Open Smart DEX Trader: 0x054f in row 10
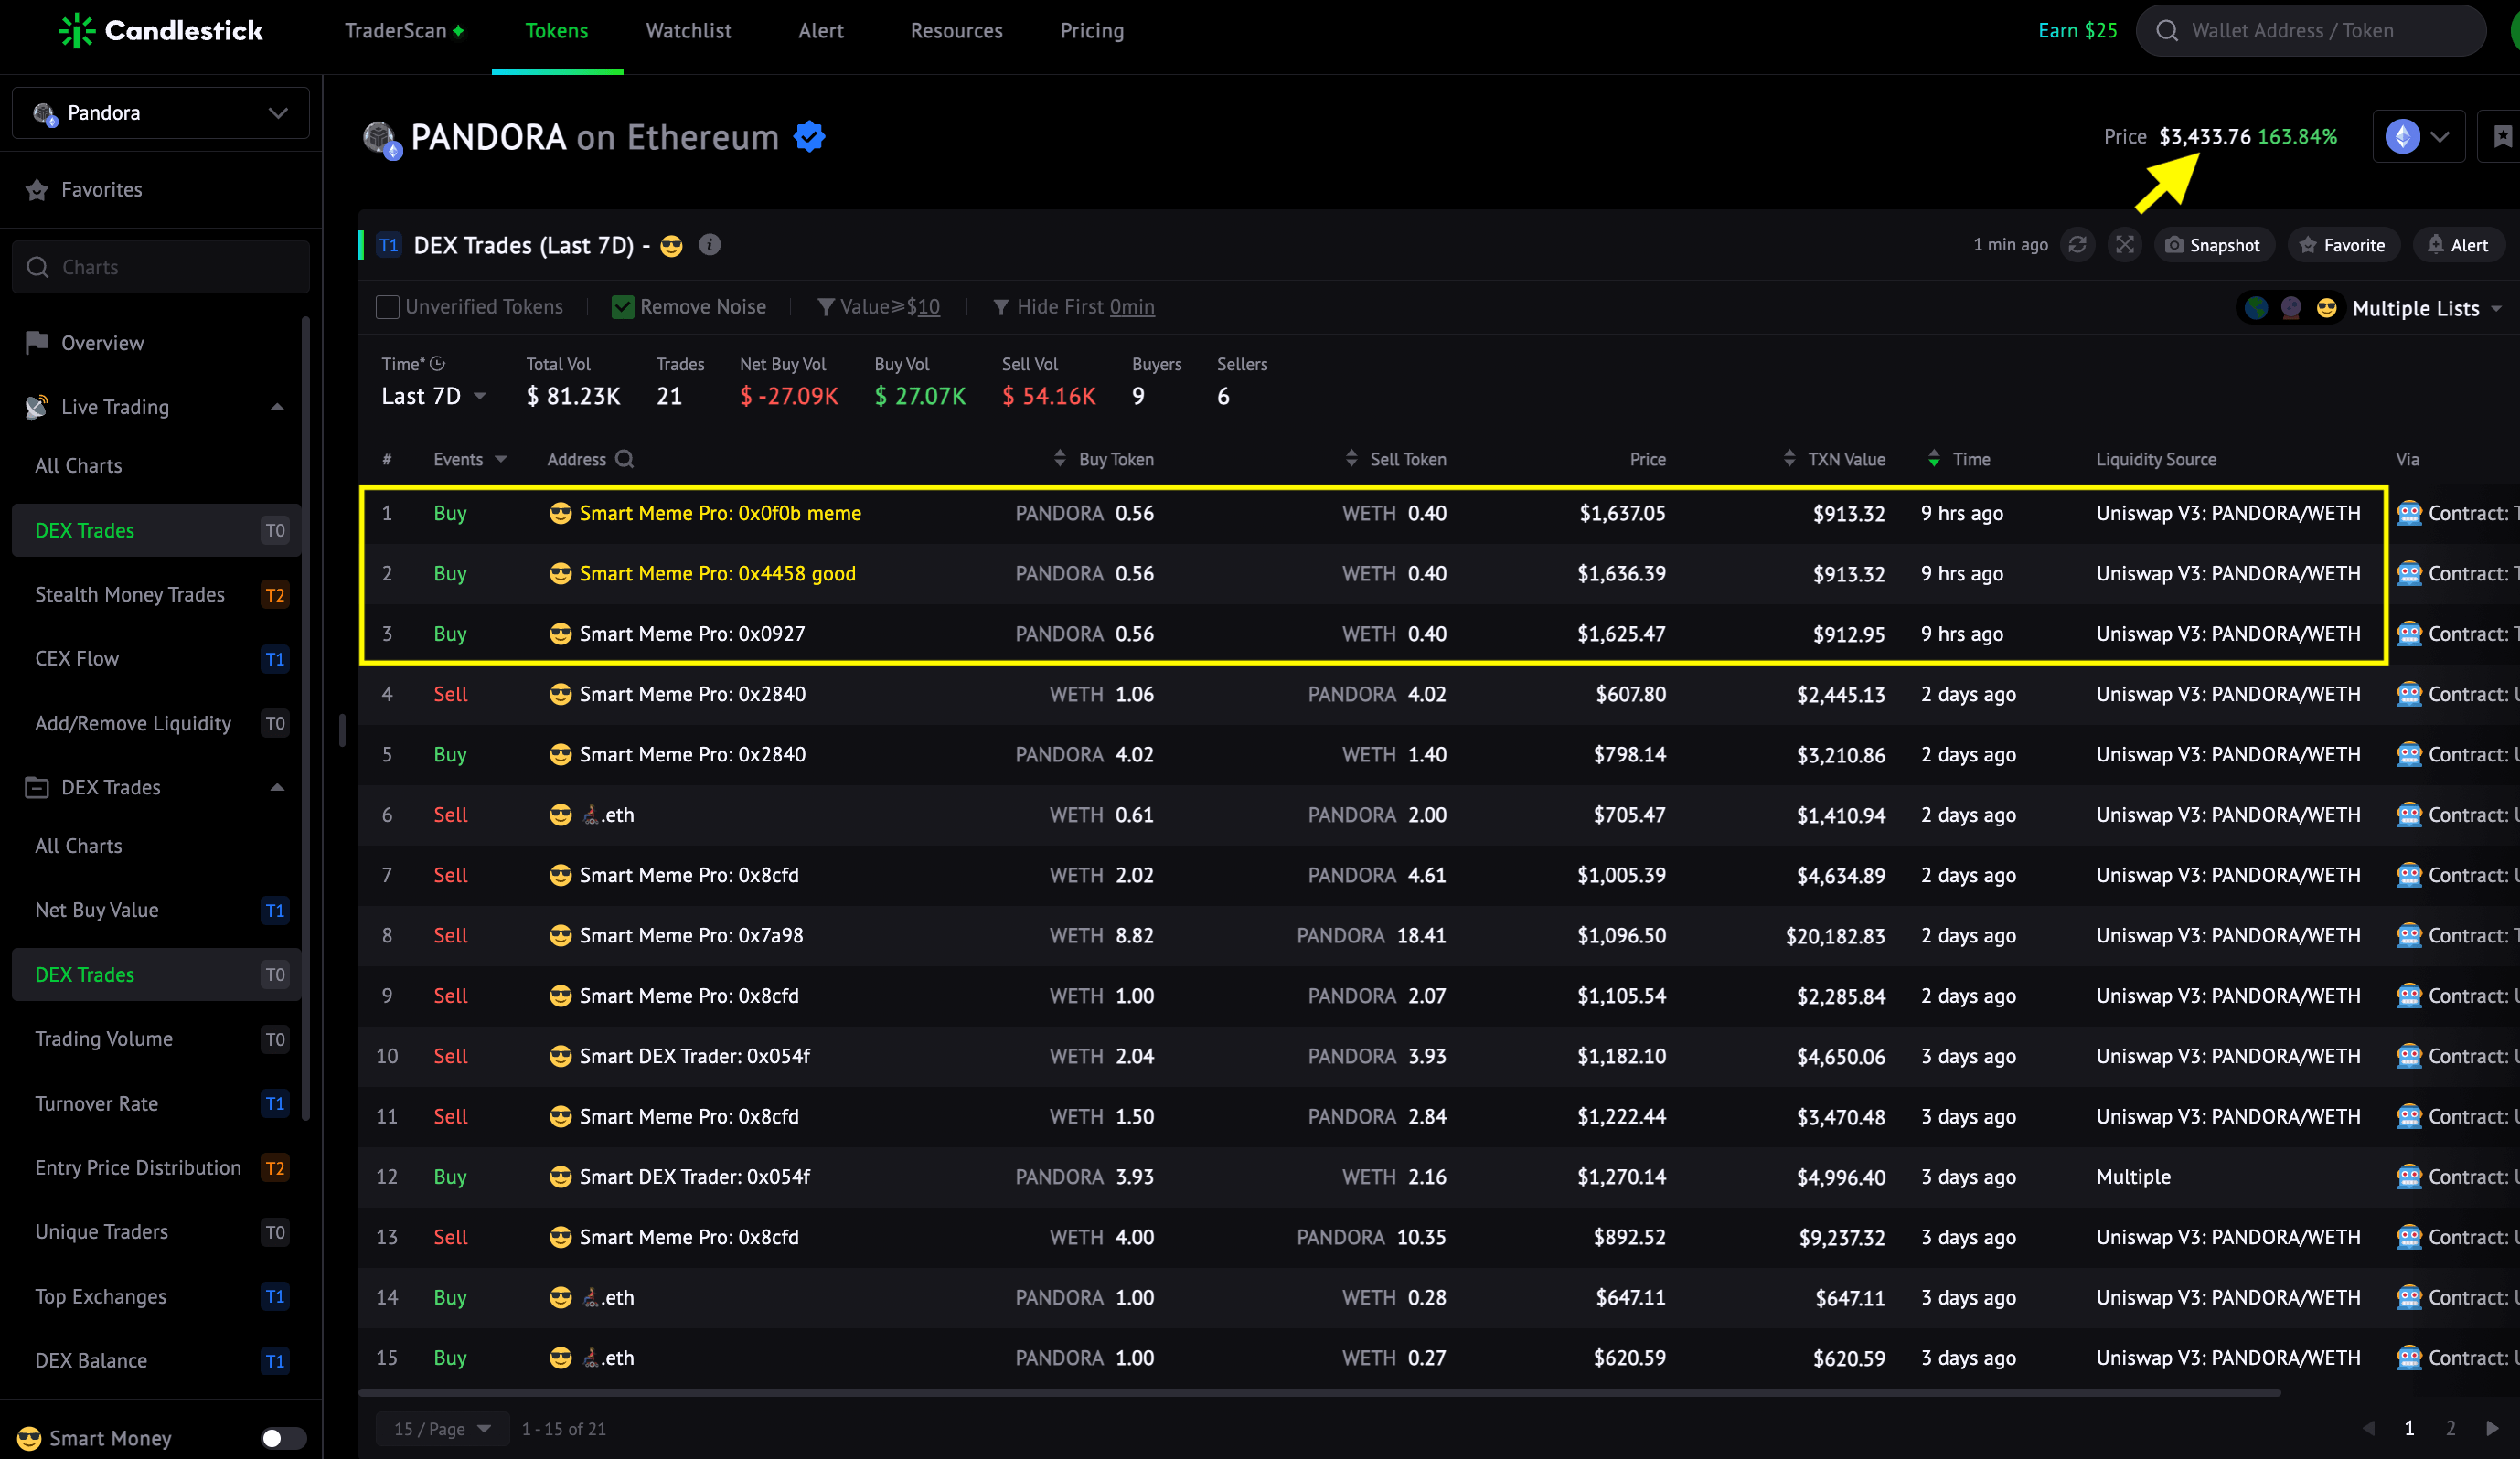Image resolution: width=2520 pixels, height=1459 pixels. 695,1056
